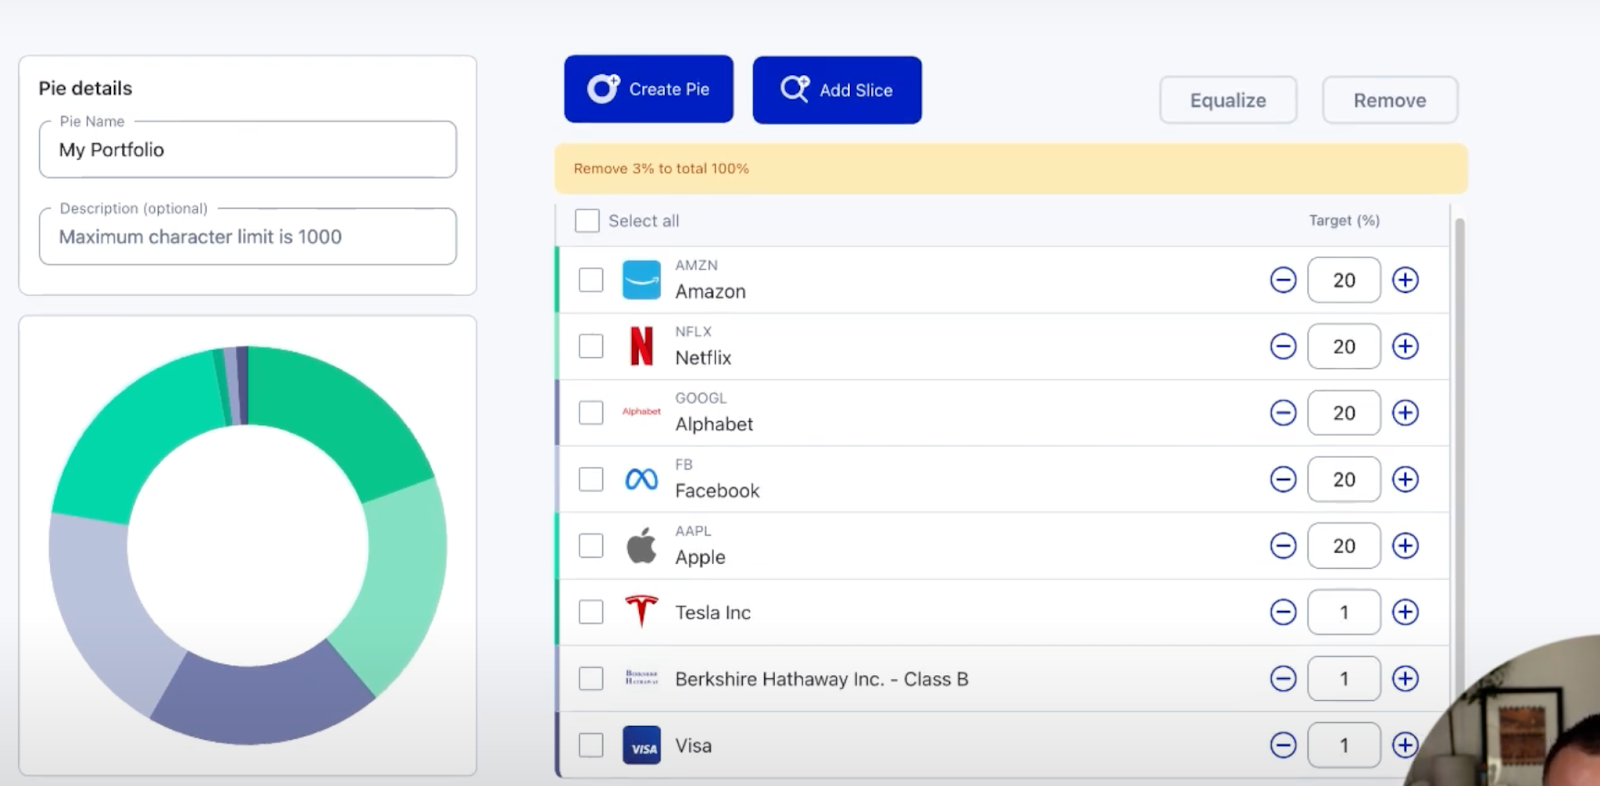This screenshot has width=1600, height=786.
Task: Click the Amazon logo icon
Action: click(641, 280)
